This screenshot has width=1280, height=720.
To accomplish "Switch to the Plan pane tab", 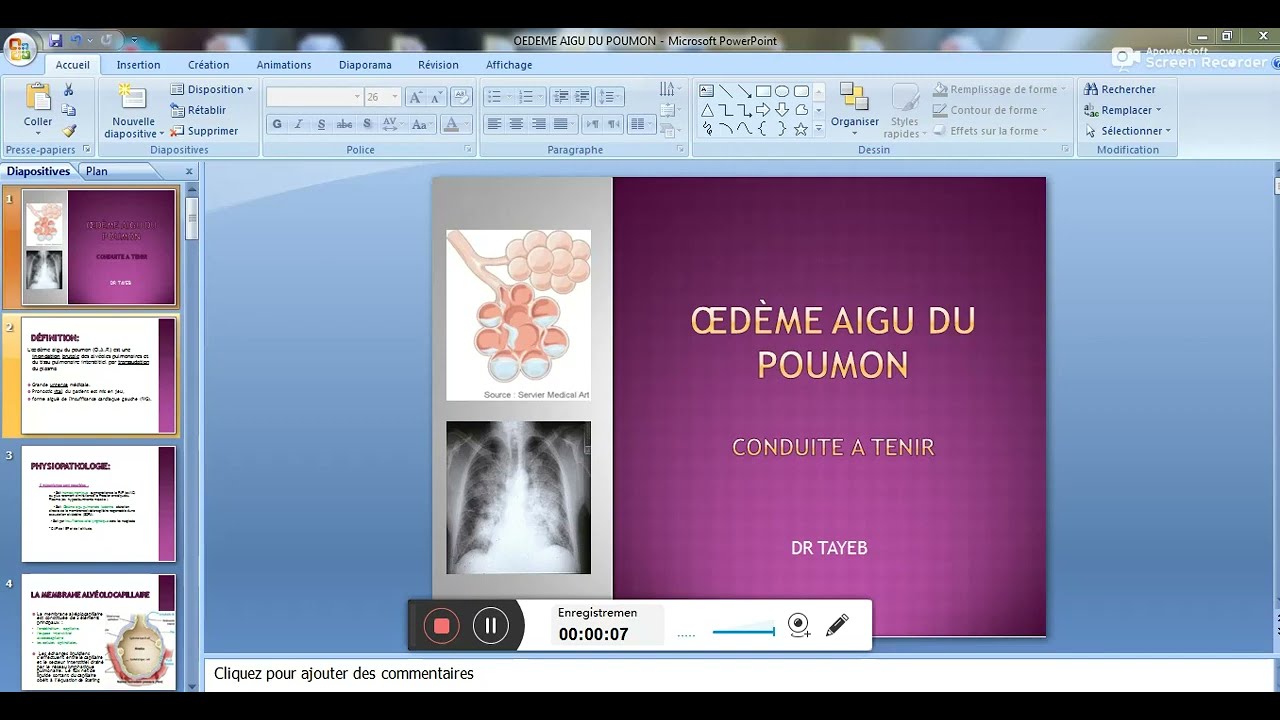I will [x=97, y=171].
